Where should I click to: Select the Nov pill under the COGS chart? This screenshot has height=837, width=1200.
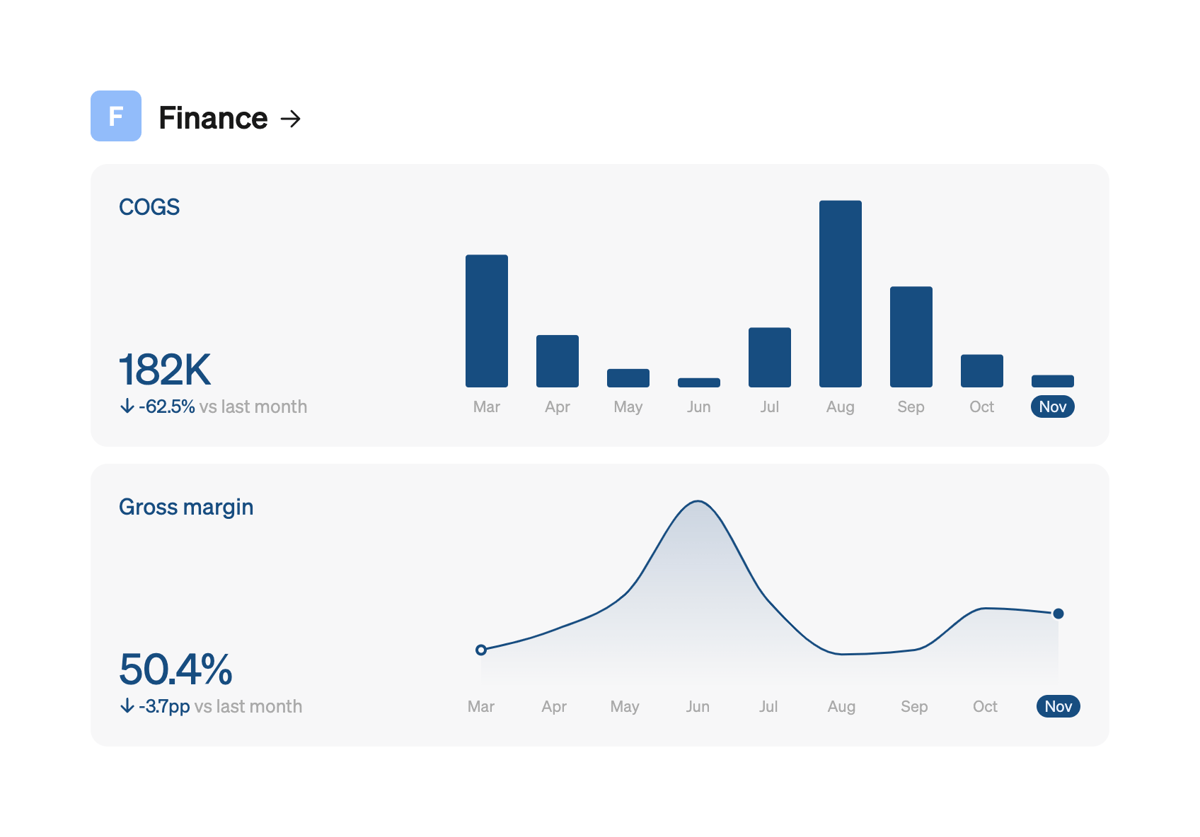pos(1052,407)
